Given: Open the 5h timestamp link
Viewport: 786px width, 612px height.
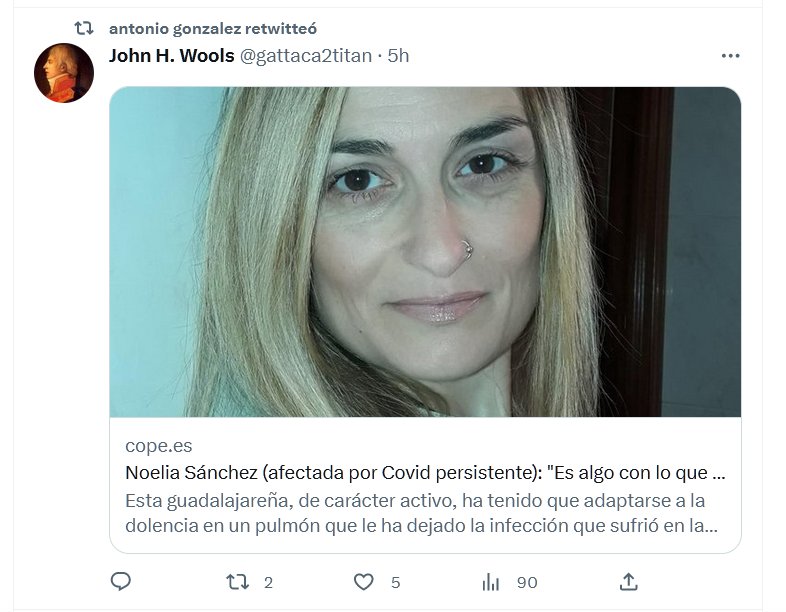Looking at the screenshot, I should 399,56.
